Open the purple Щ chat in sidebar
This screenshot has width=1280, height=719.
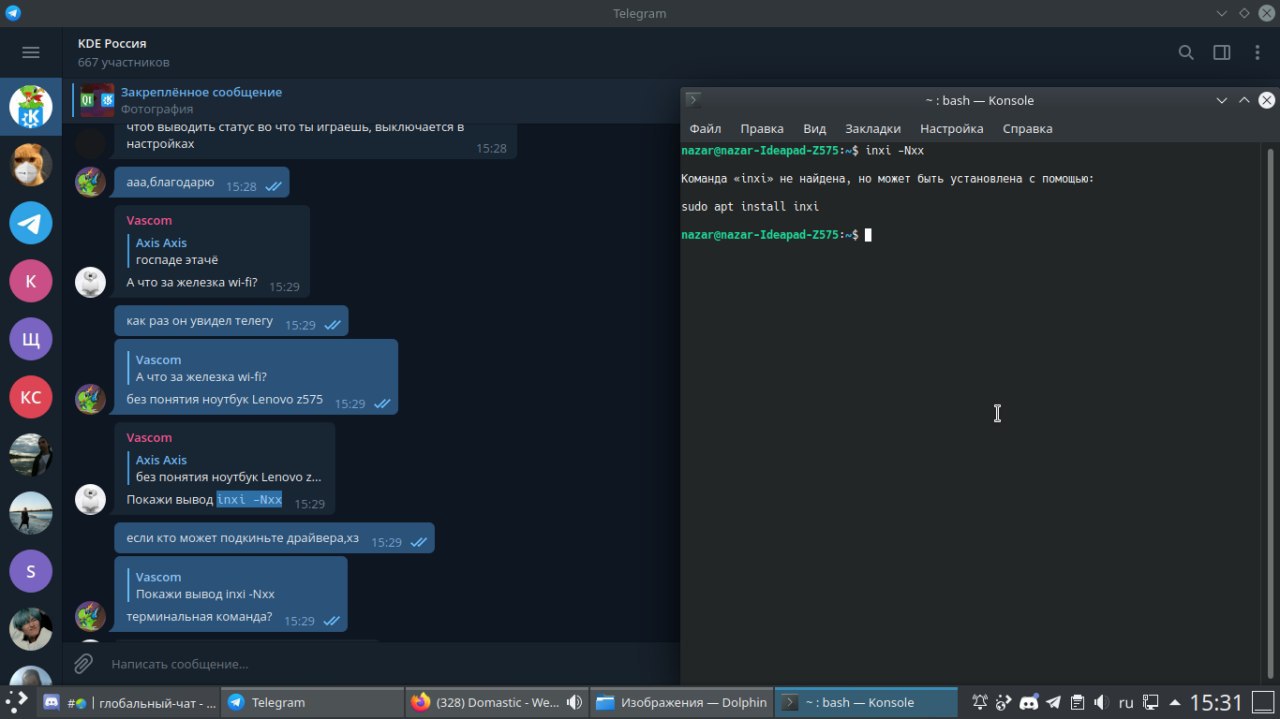click(x=31, y=339)
